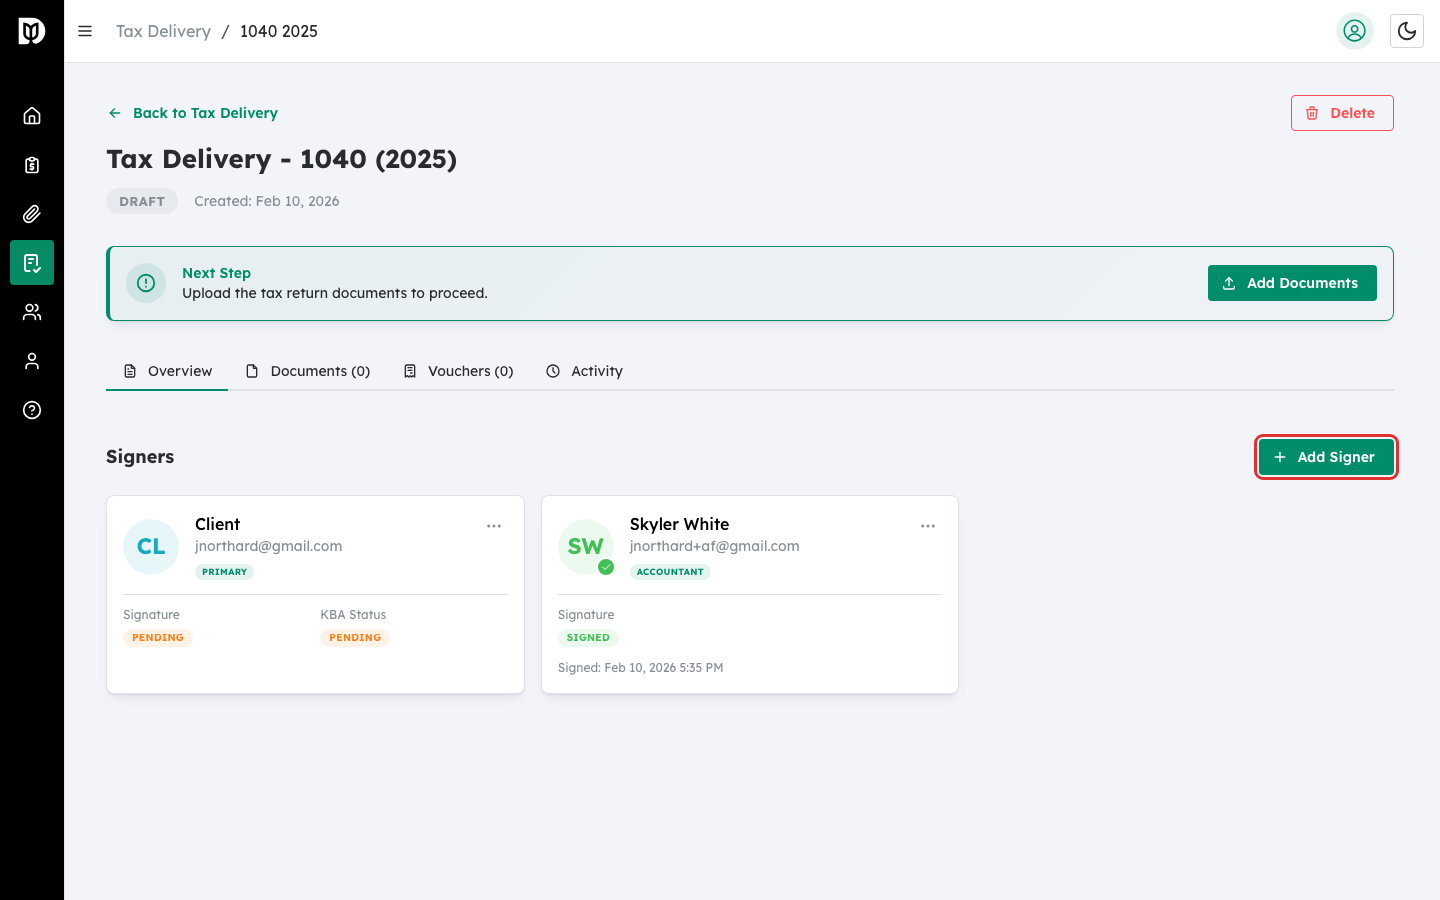Open the active Tax Delivery document-check icon

point(31,262)
